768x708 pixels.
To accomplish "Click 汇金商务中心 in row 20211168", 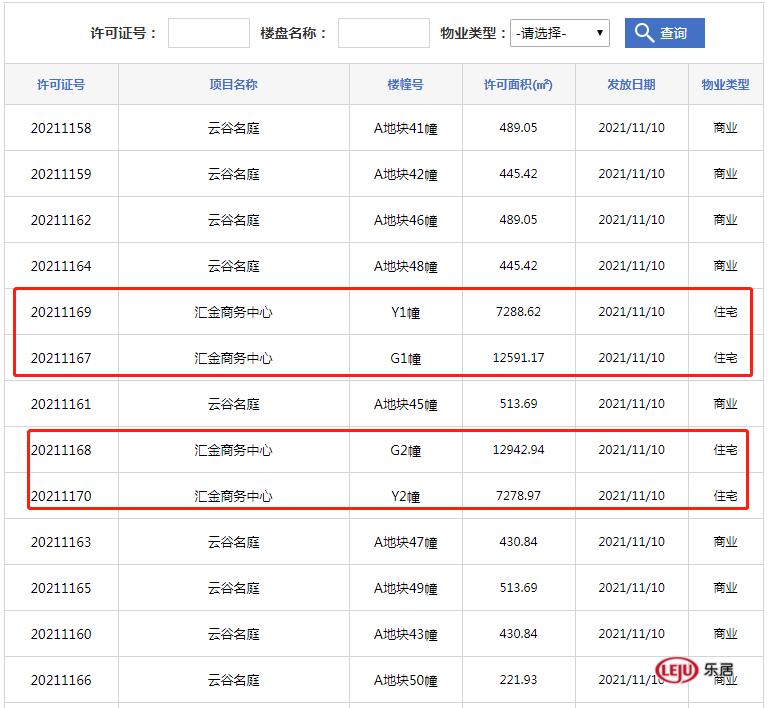I will [x=233, y=450].
